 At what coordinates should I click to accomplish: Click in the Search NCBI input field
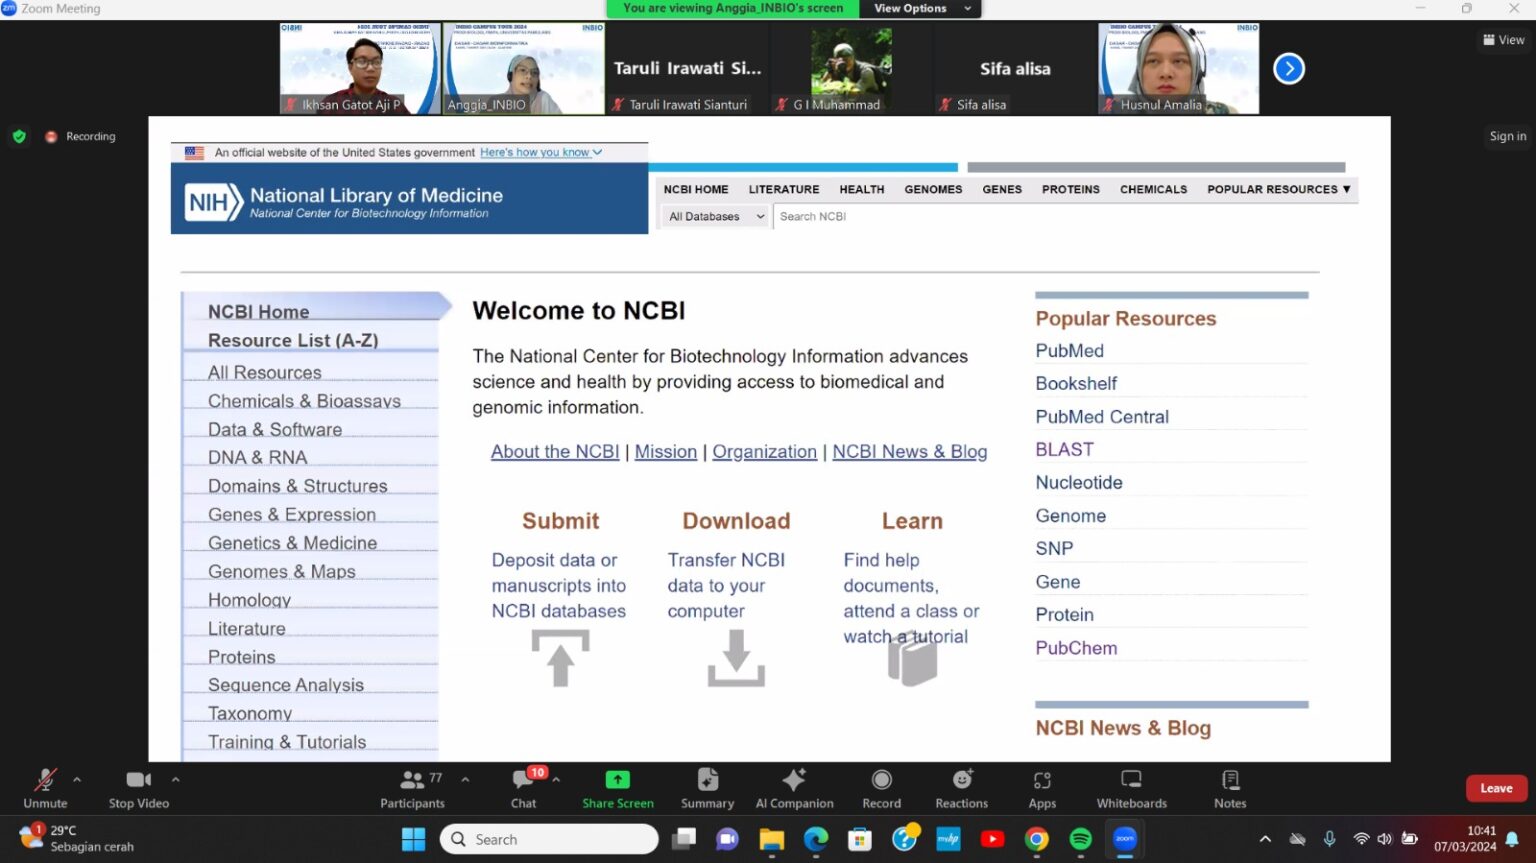[x=1064, y=216]
